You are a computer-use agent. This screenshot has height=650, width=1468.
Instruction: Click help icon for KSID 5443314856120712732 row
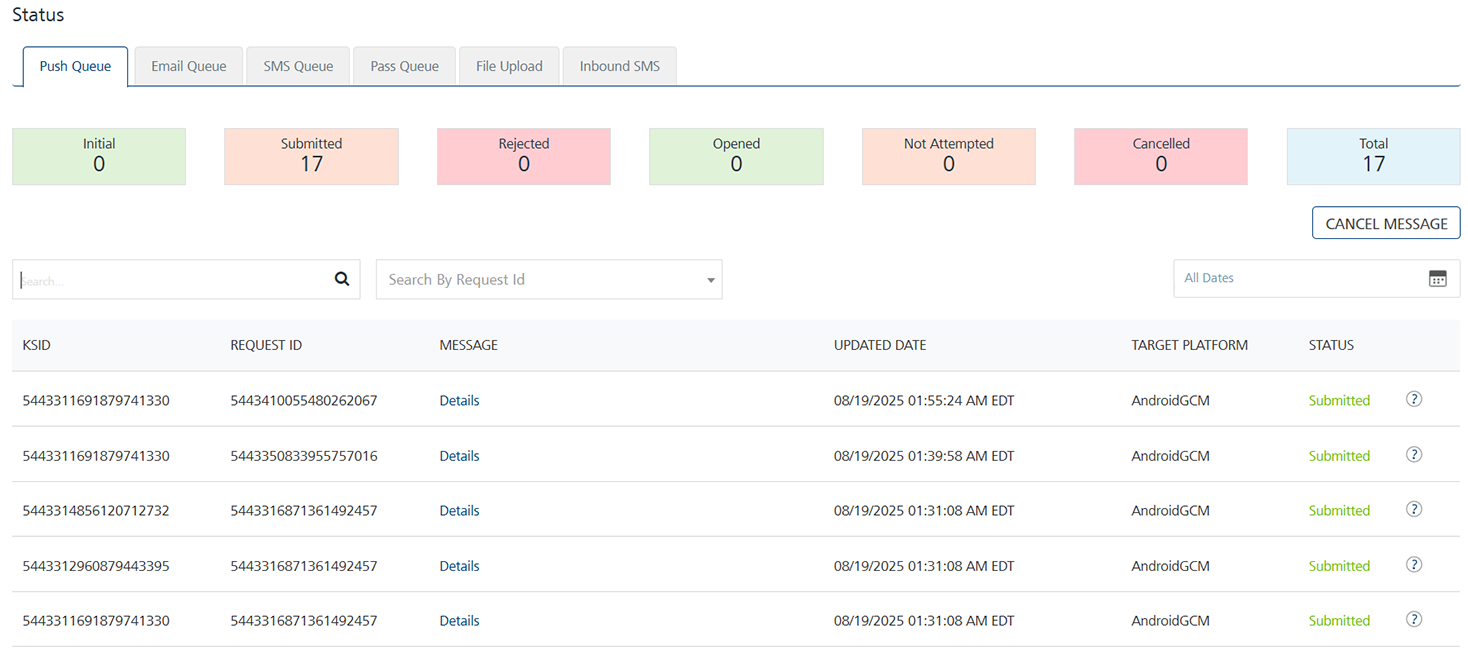coord(1414,510)
